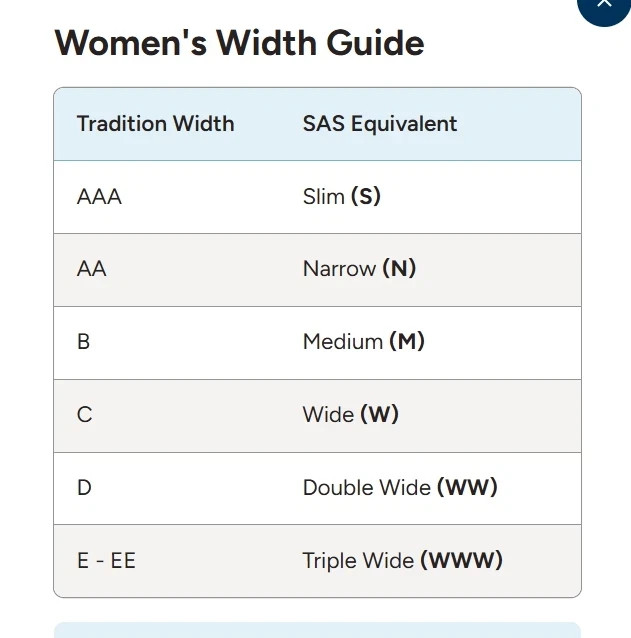
Task: Click the D width cell
Action: [x=84, y=487]
